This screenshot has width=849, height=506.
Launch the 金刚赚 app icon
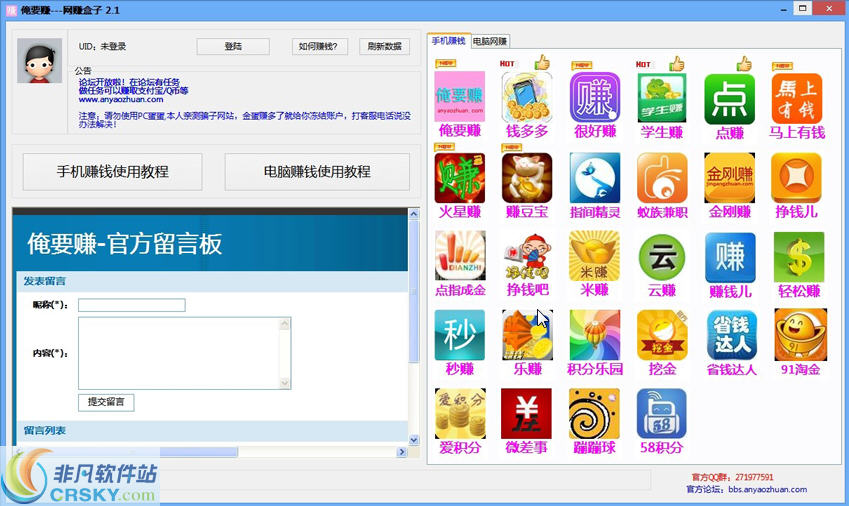[729, 178]
